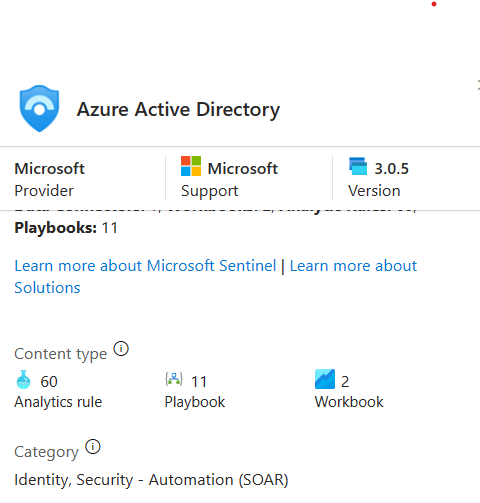Click the Playbooks: 11 summary text

pos(66,228)
